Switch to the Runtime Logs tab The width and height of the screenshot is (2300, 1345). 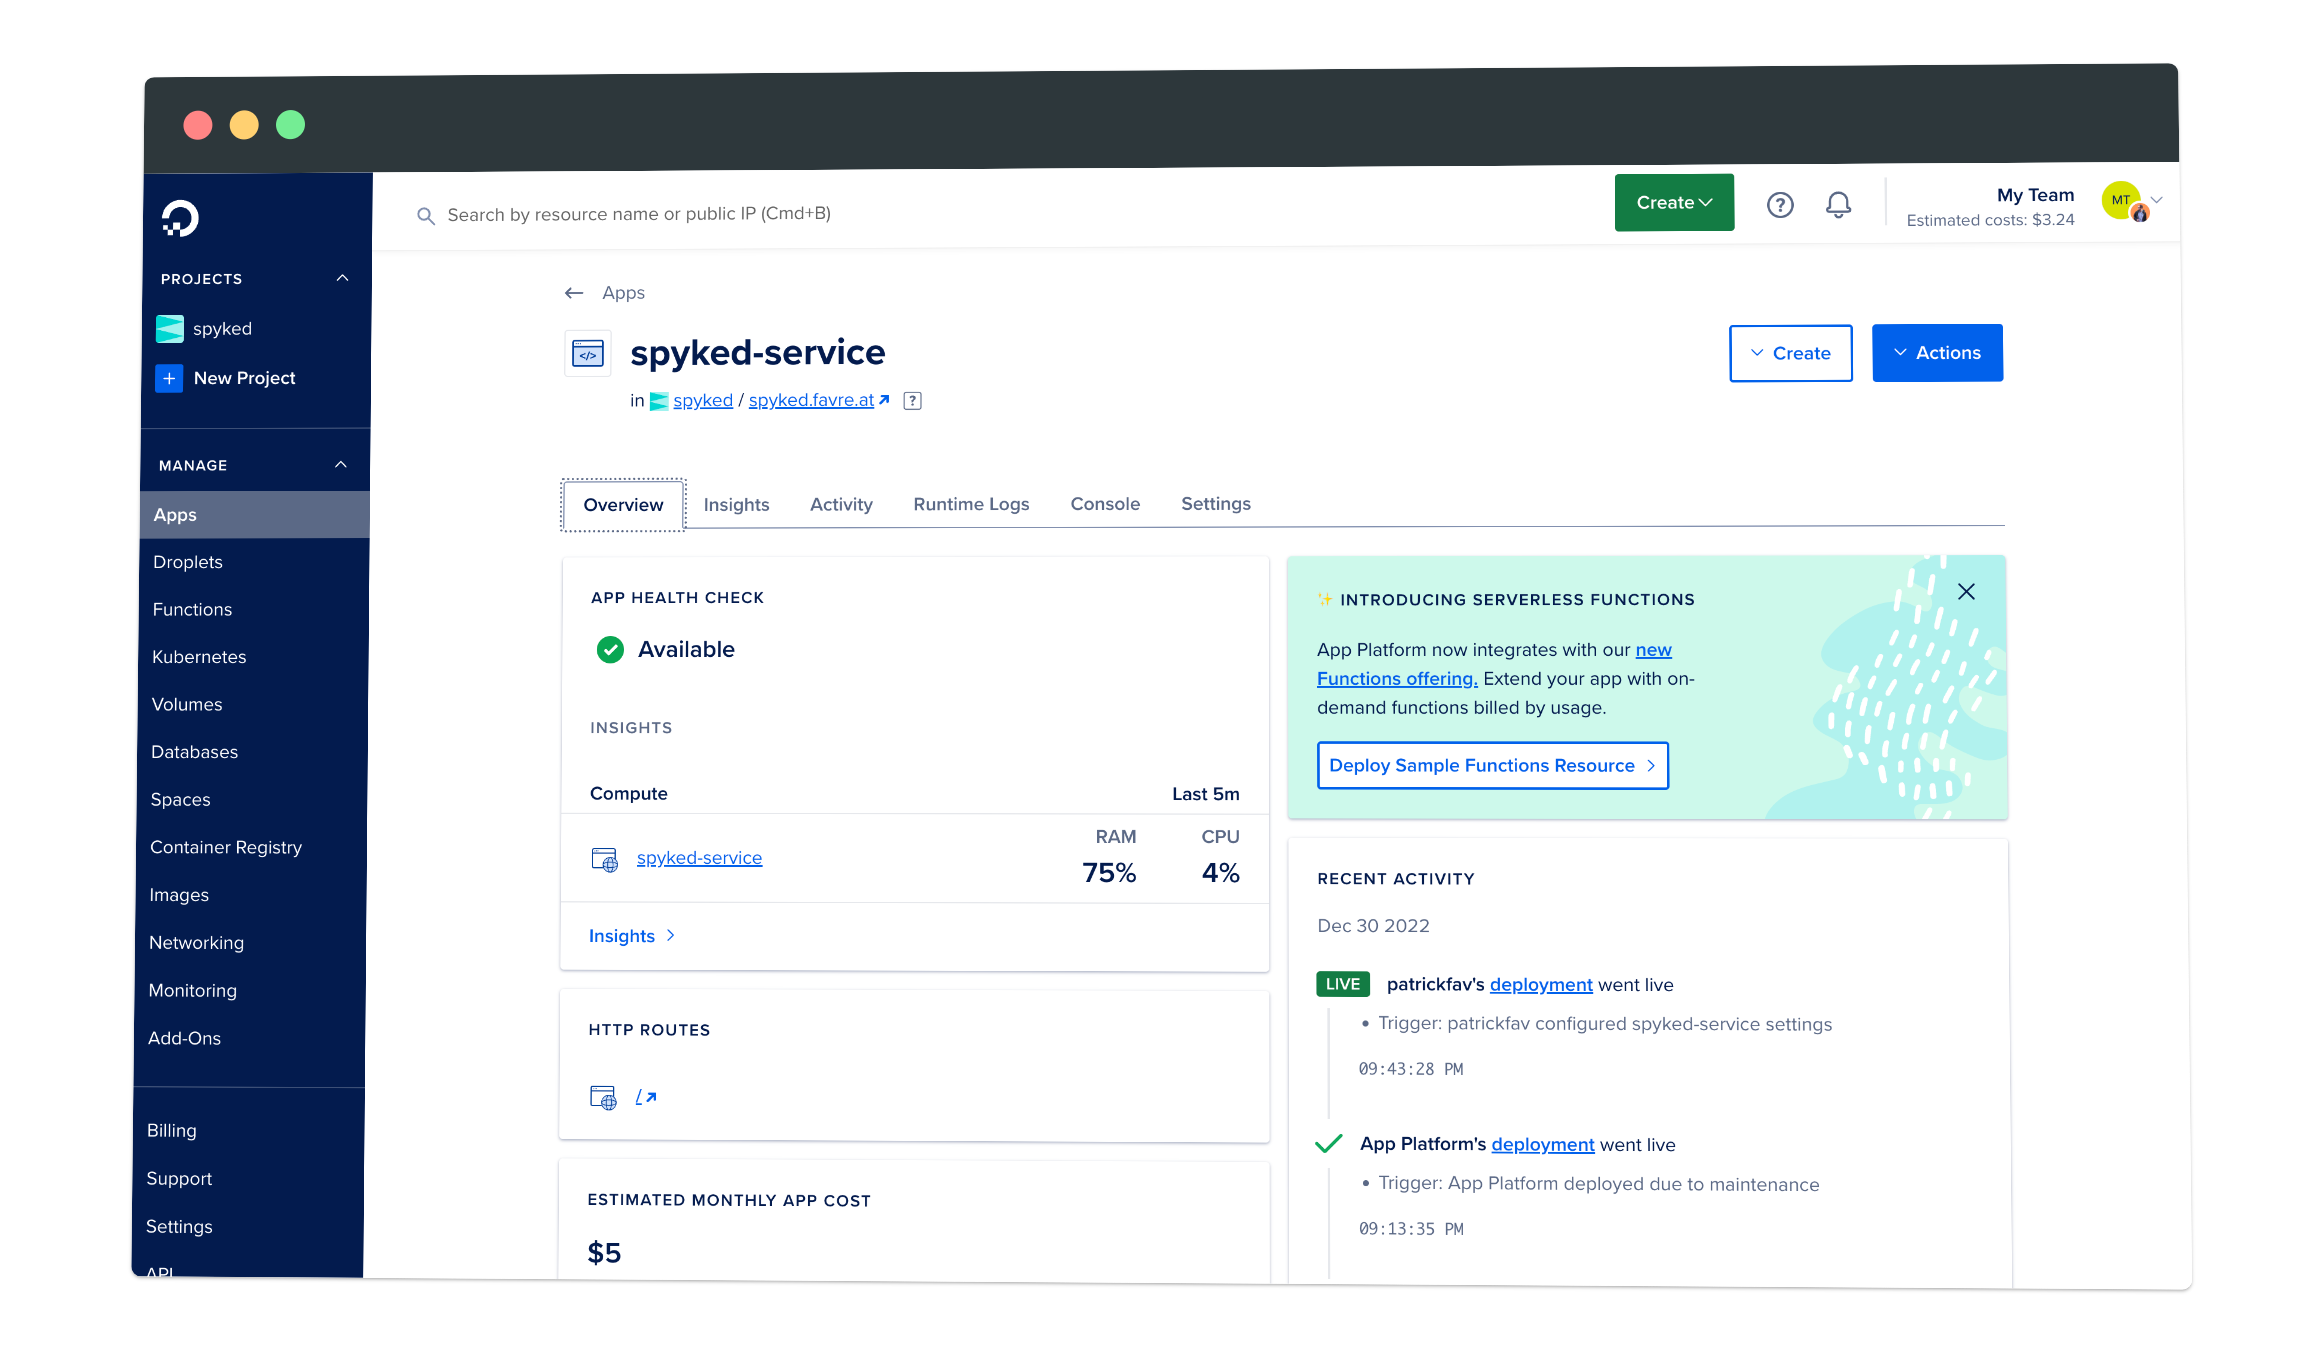[971, 504]
